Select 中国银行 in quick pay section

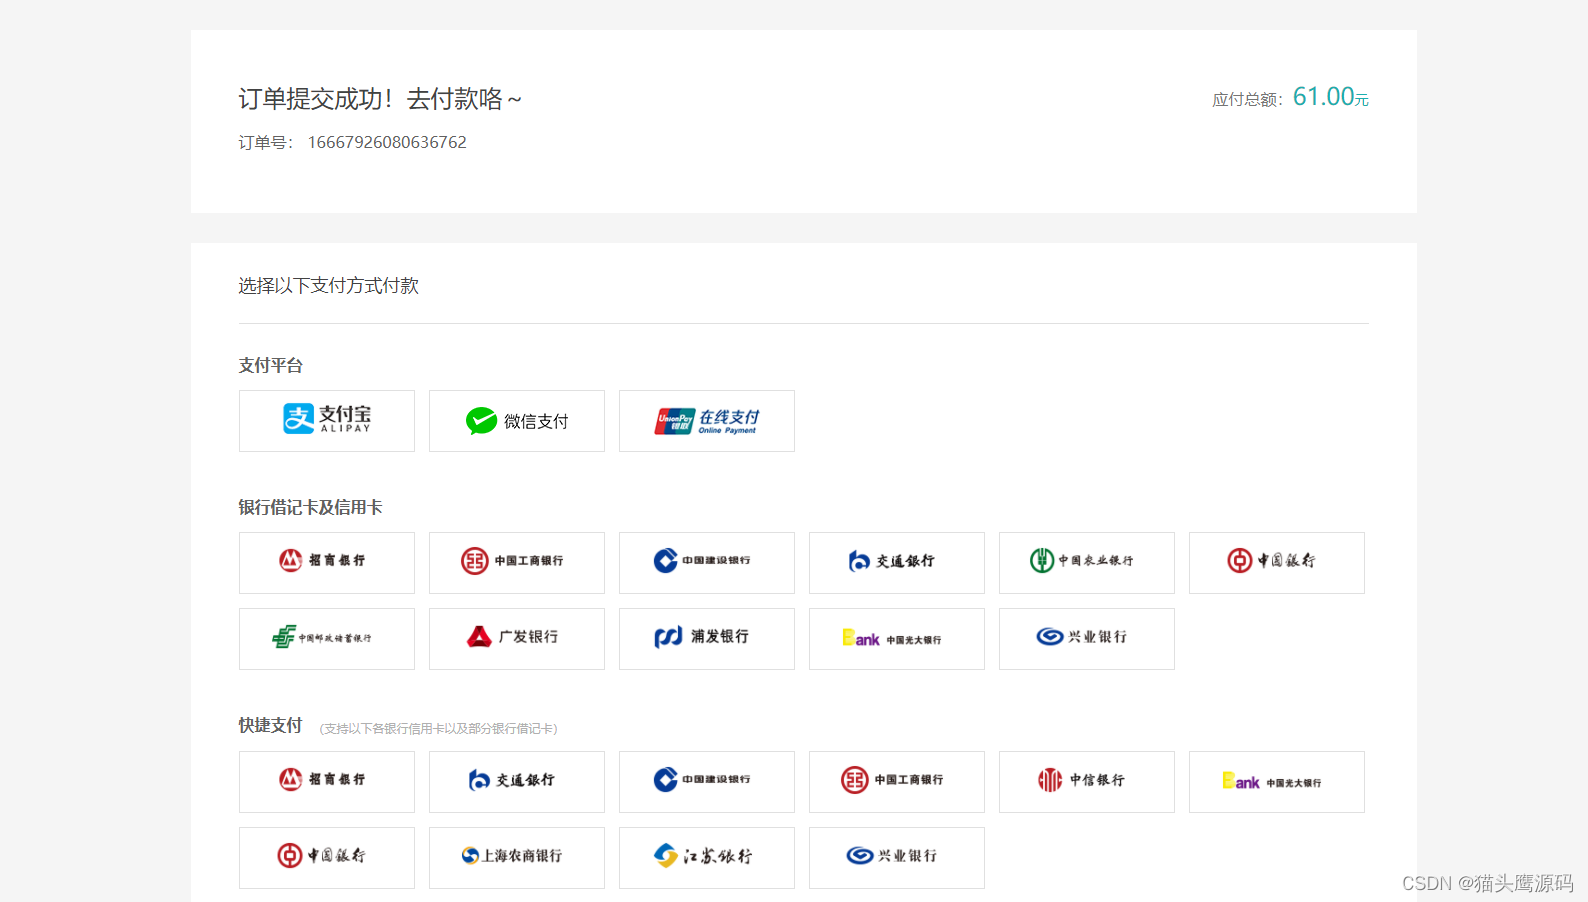(x=327, y=858)
